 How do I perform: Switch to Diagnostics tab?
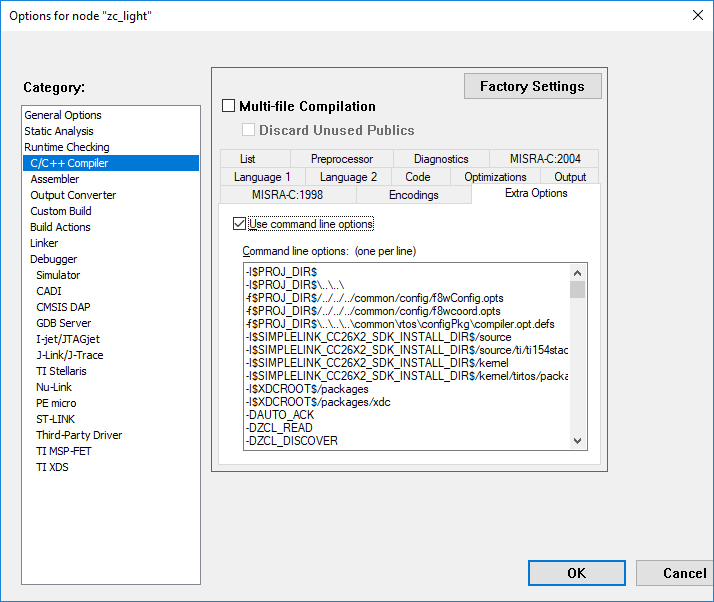pos(441,158)
